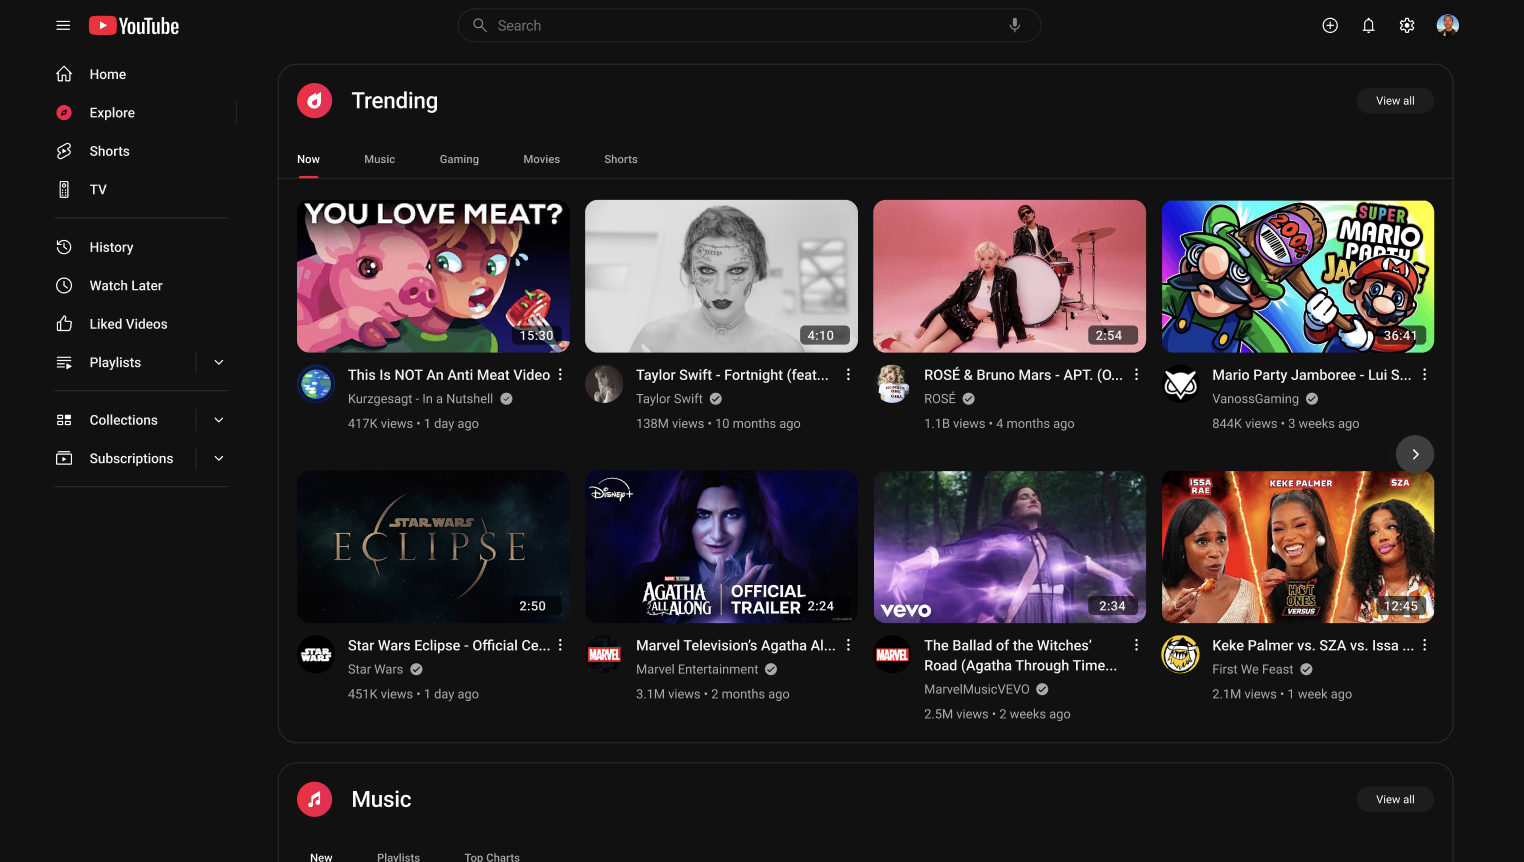Click Star Wars channel avatar
1524x862 pixels.
(316, 655)
